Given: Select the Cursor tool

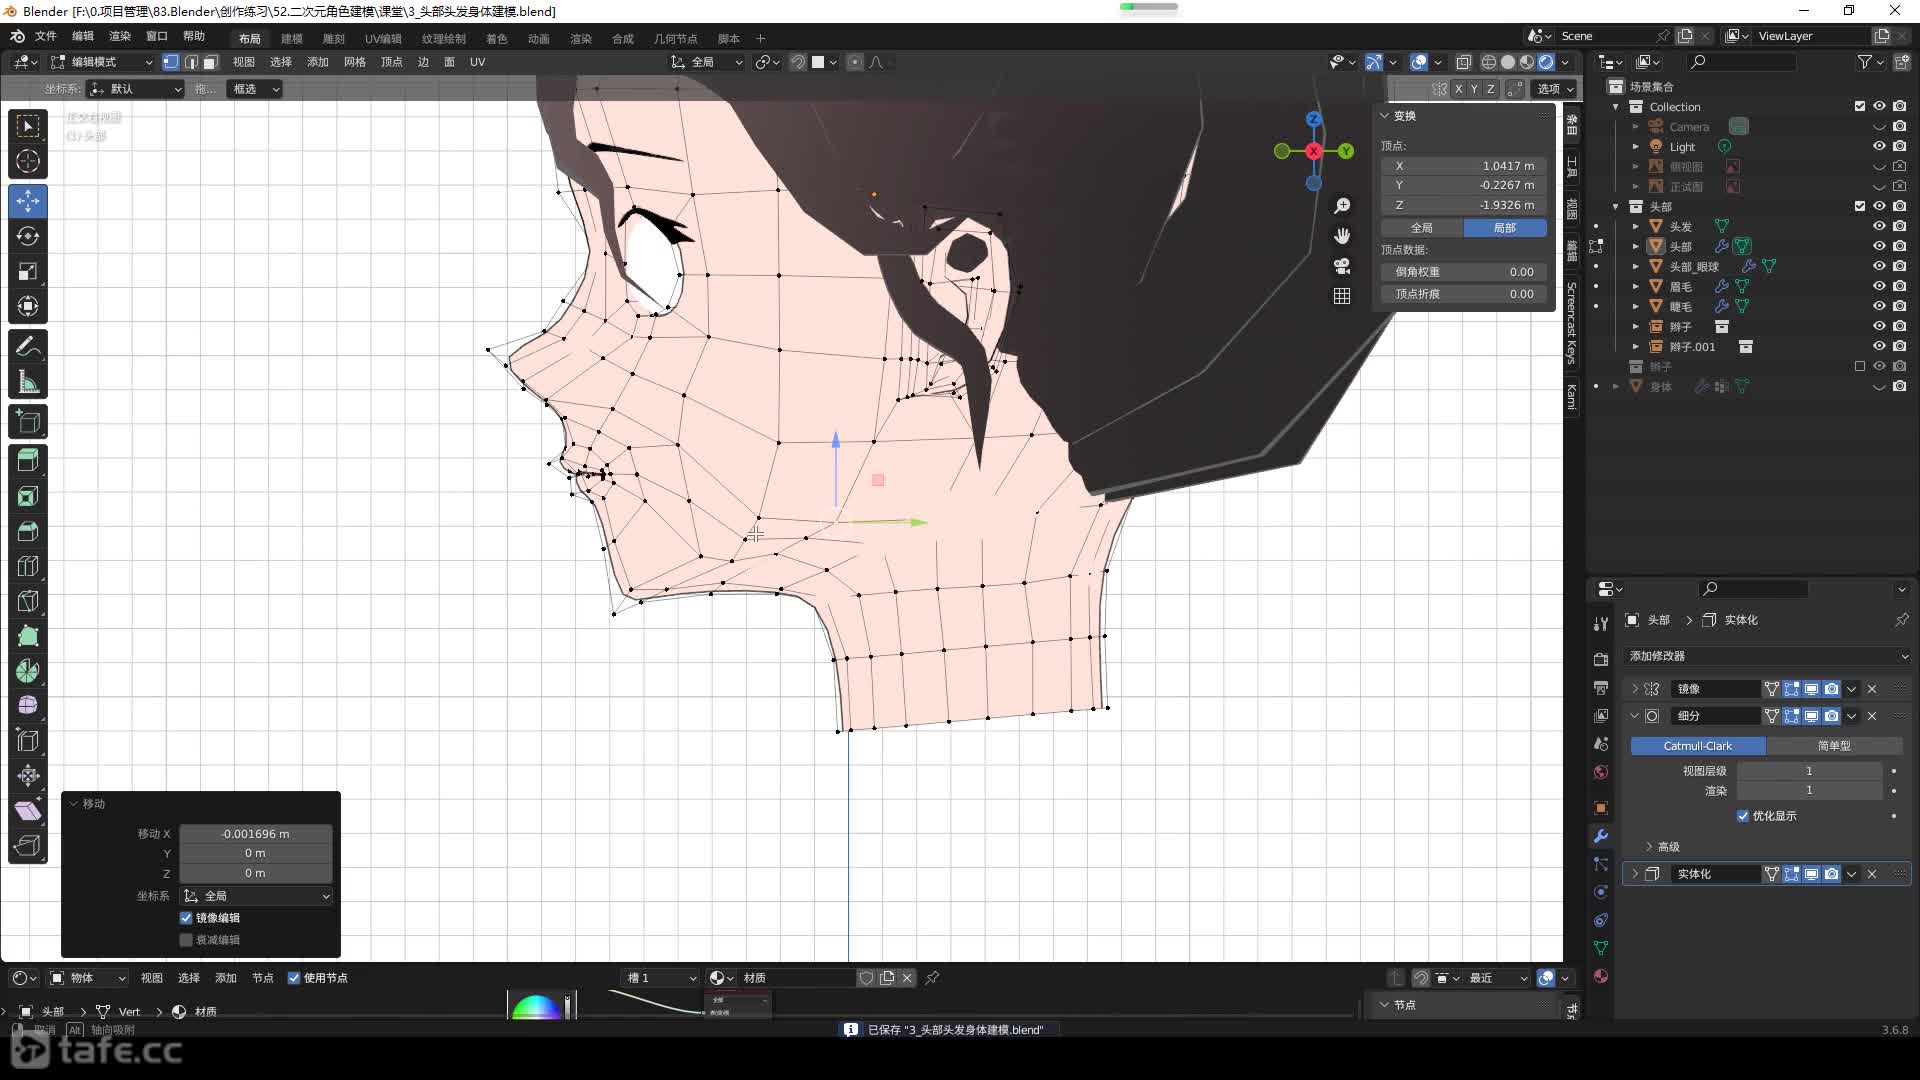Looking at the screenshot, I should [x=28, y=161].
